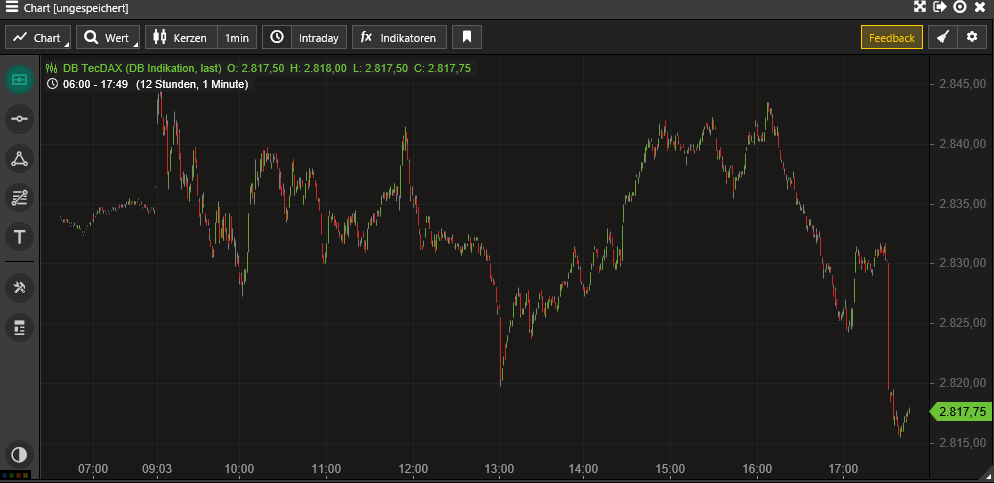The height and width of the screenshot is (483, 994).
Task: Select the Fibonacci trend lines tool
Action: tap(19, 197)
